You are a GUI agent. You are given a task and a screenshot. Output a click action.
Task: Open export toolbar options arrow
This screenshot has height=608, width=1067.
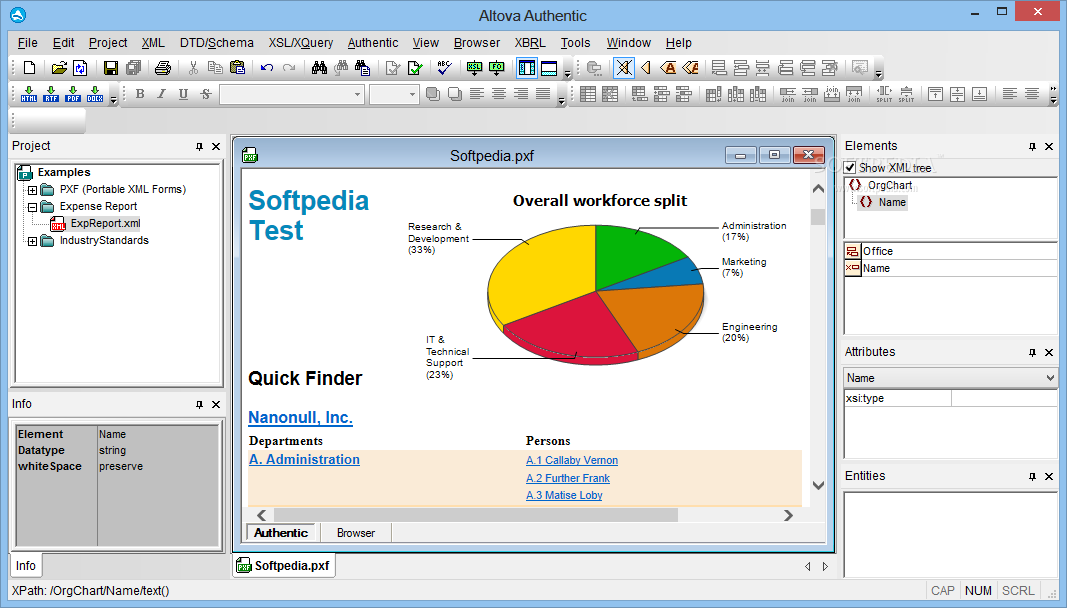click(x=113, y=99)
